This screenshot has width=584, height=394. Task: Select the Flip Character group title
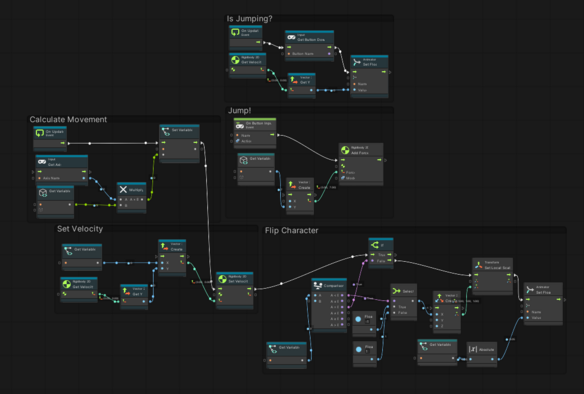point(292,231)
